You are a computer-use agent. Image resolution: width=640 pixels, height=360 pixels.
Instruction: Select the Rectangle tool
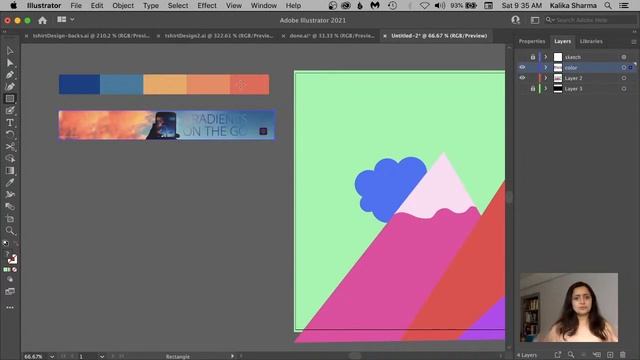coord(10,99)
